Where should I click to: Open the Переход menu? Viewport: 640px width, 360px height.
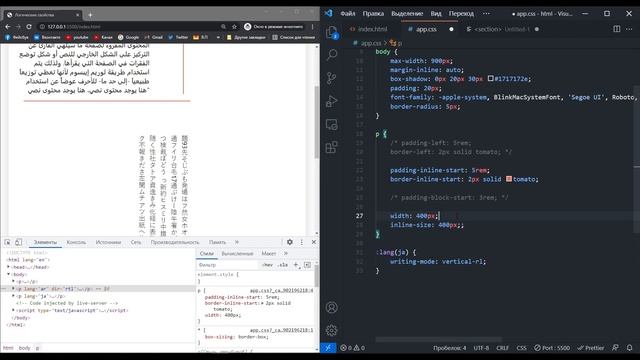461,13
